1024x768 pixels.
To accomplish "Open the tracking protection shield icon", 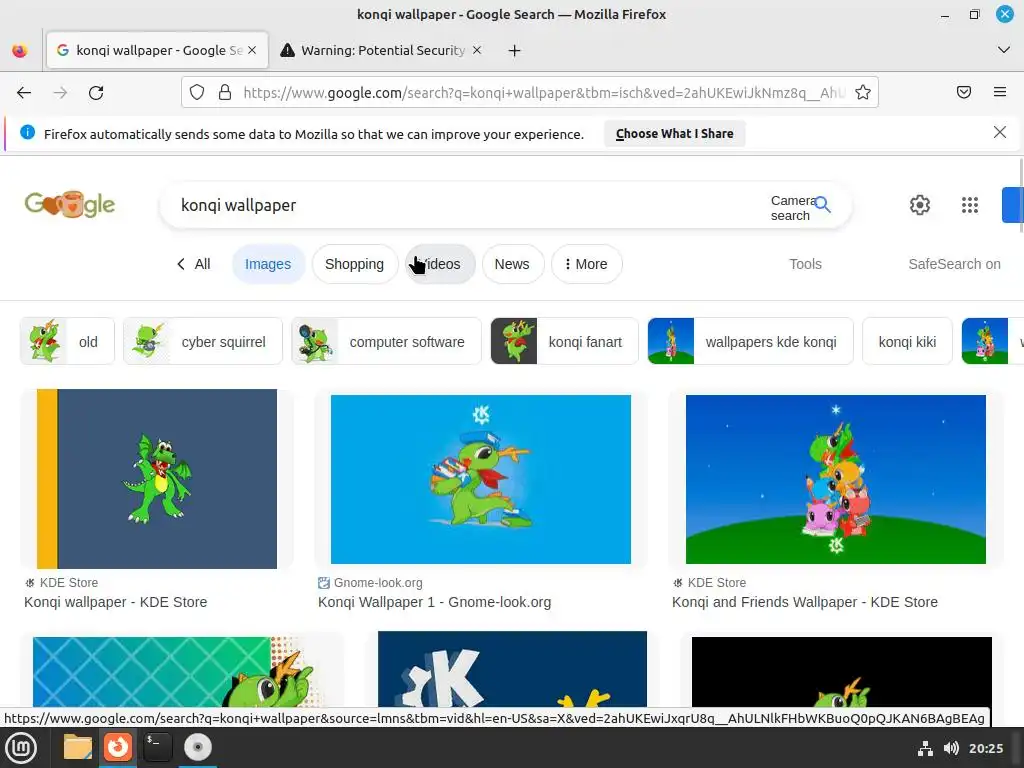I will (197, 93).
